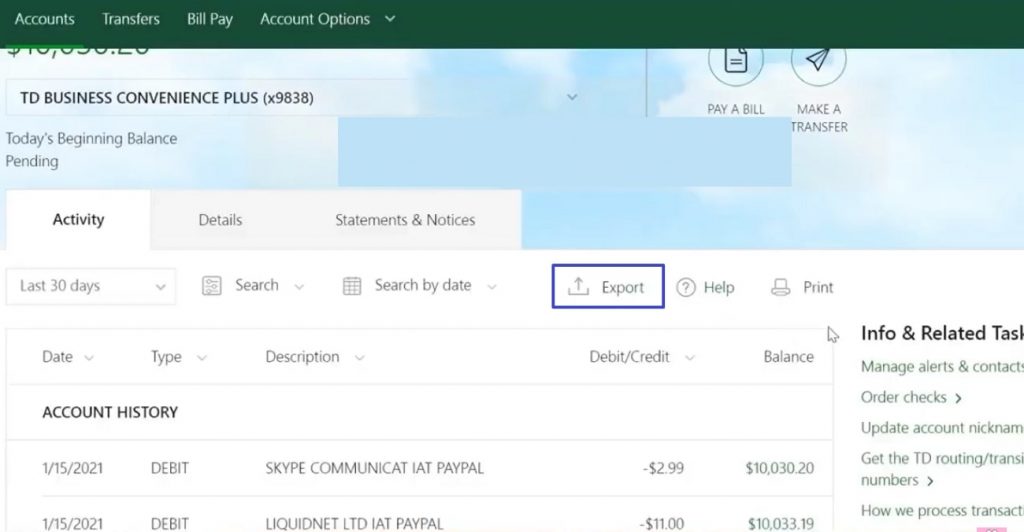
Task: Open the Transfers menu item
Action: [131, 19]
